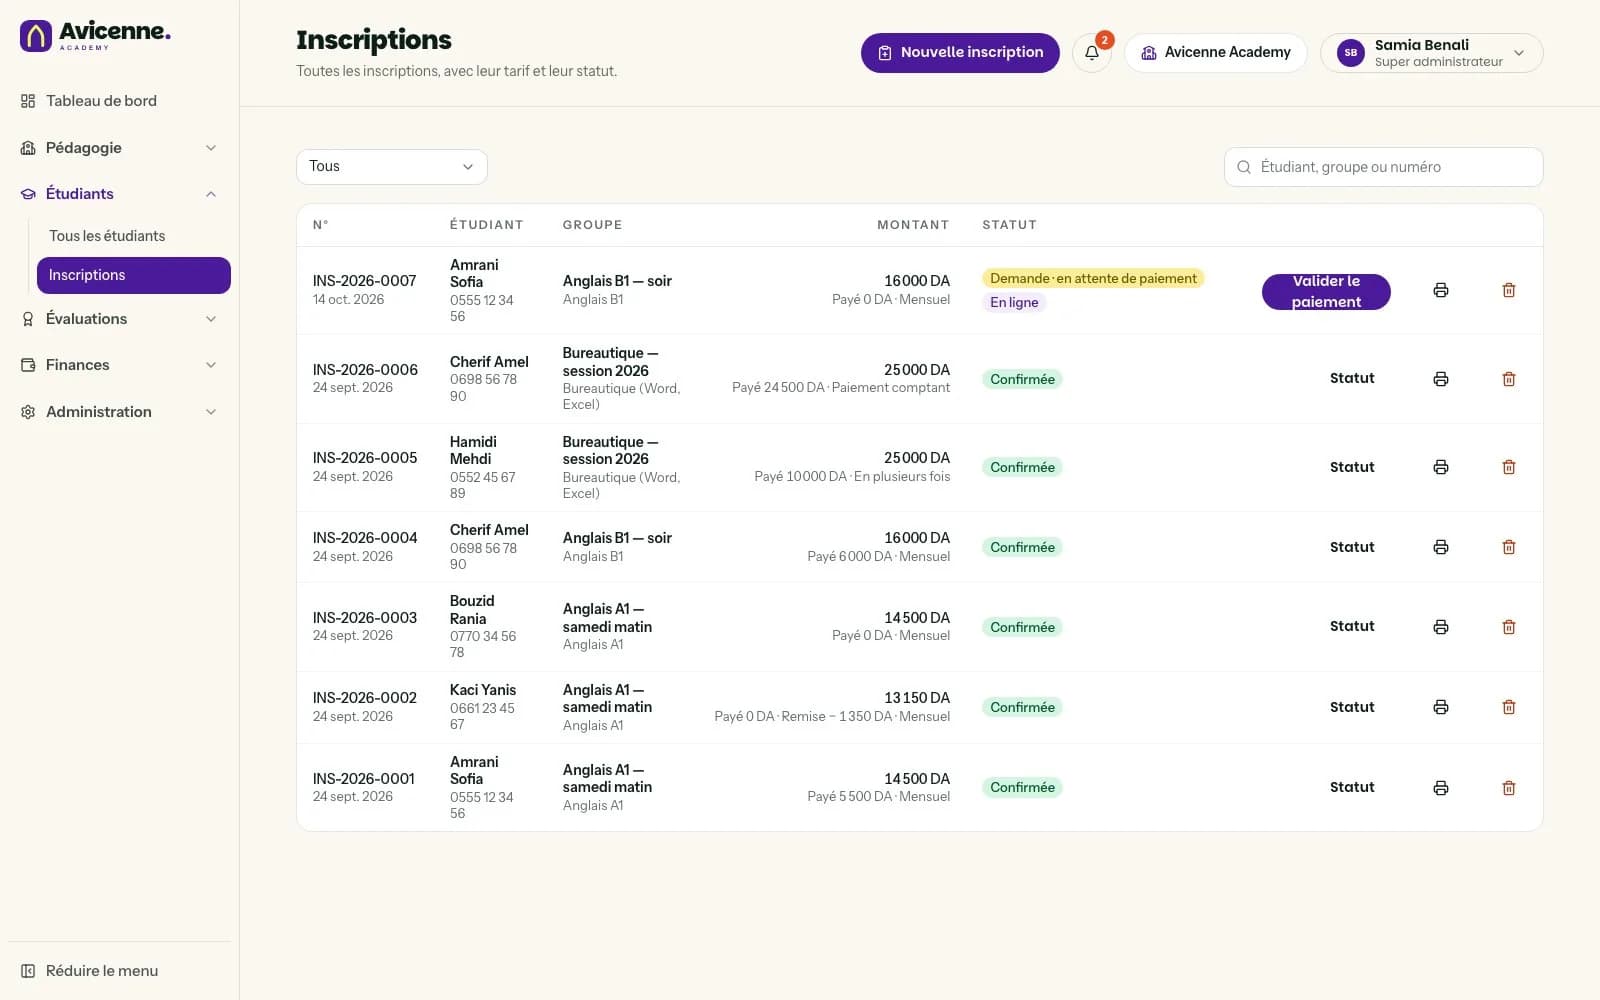Viewport: 1600px width, 1000px height.
Task: Change Statut for INS-2026-0003
Action: coord(1352,626)
